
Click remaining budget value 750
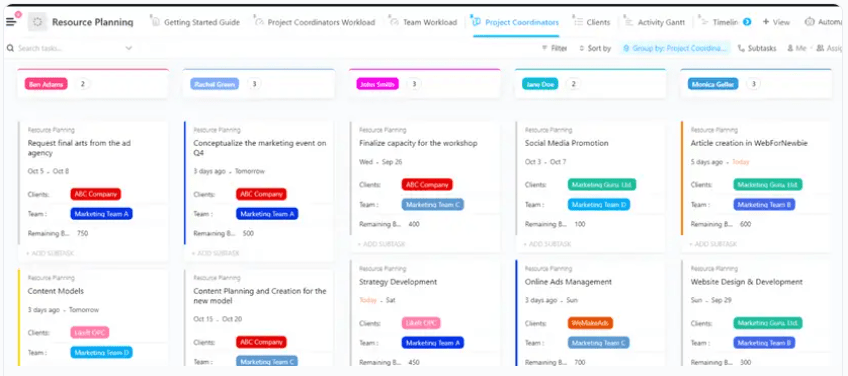(x=82, y=234)
